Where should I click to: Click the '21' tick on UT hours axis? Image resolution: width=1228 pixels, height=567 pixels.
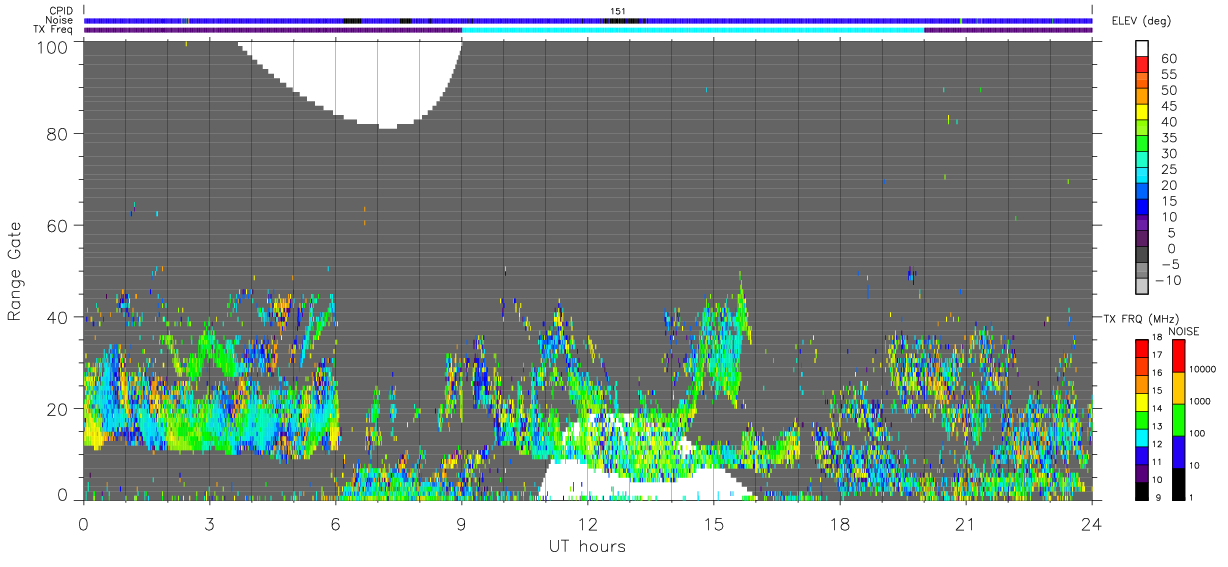965,524
